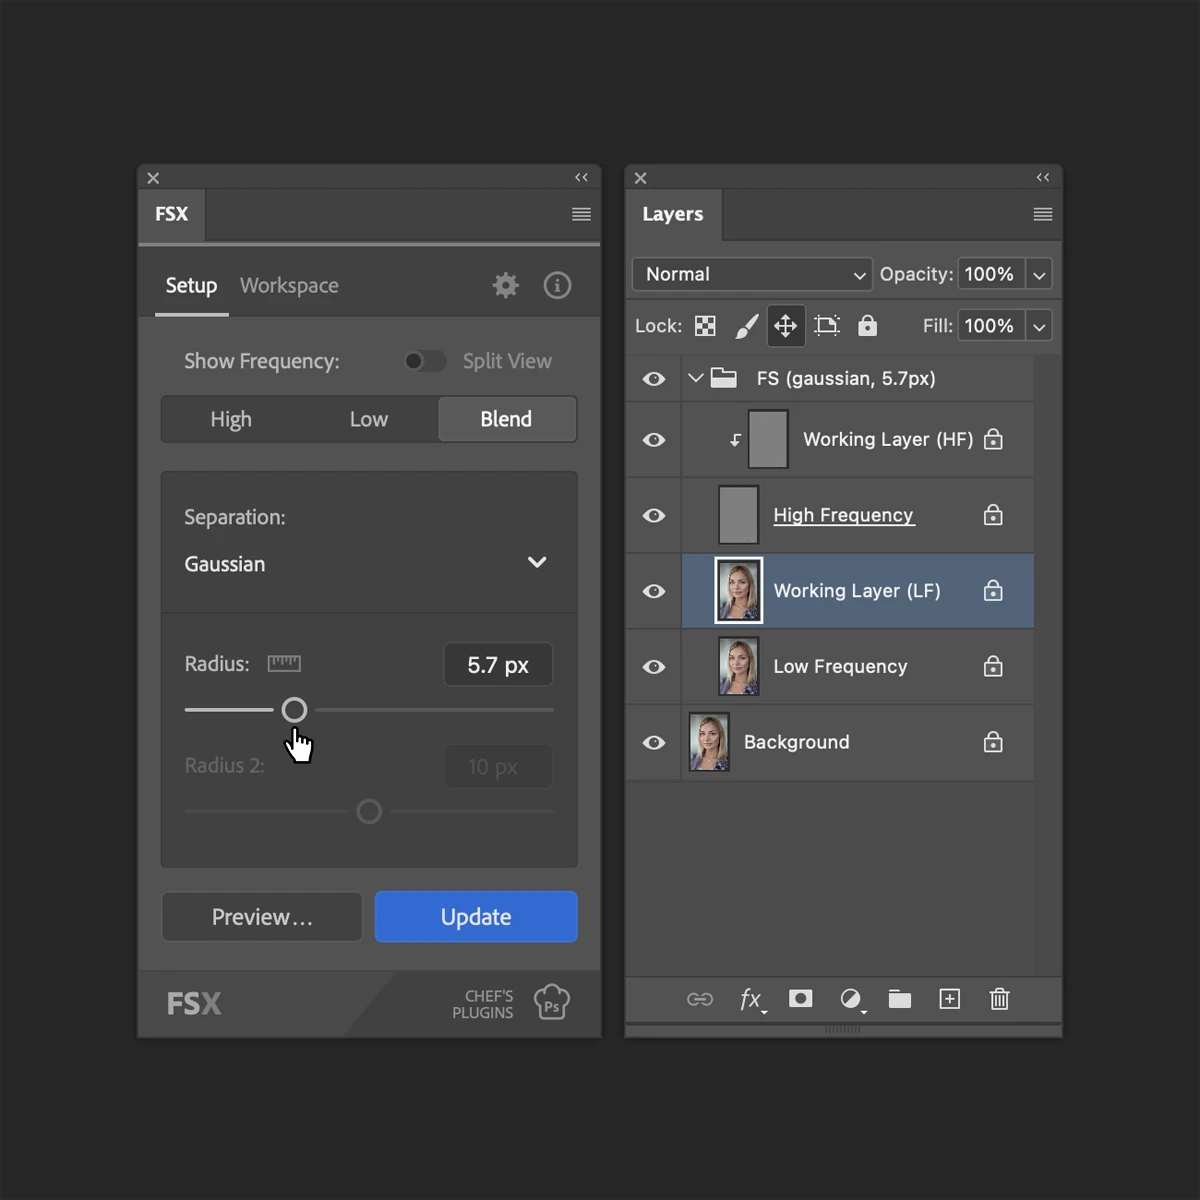Click the Background layer name
The width and height of the screenshot is (1200, 1200).
tap(797, 742)
